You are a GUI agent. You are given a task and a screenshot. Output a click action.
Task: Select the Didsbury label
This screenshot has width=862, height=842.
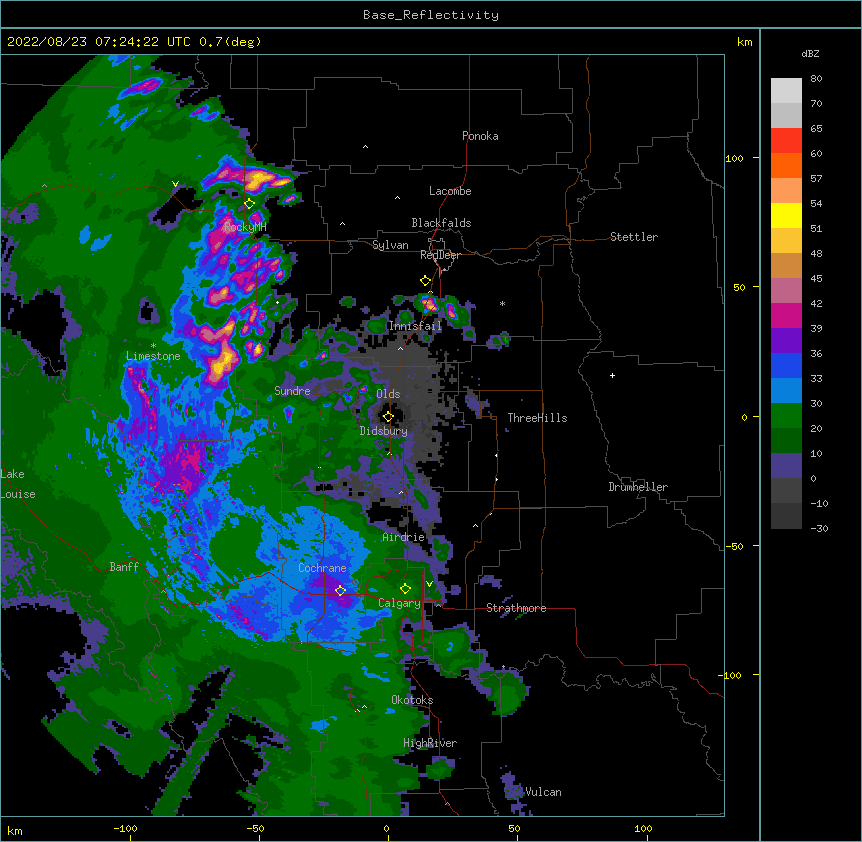(x=384, y=431)
